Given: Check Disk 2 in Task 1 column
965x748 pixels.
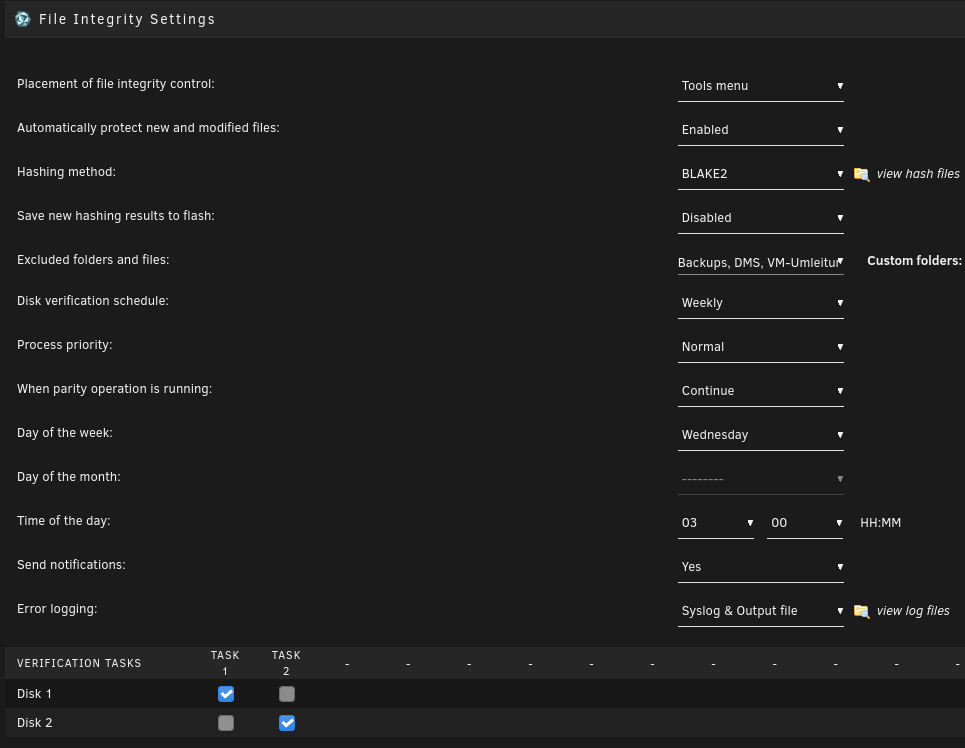Looking at the screenshot, I should pyautogui.click(x=226, y=723).
